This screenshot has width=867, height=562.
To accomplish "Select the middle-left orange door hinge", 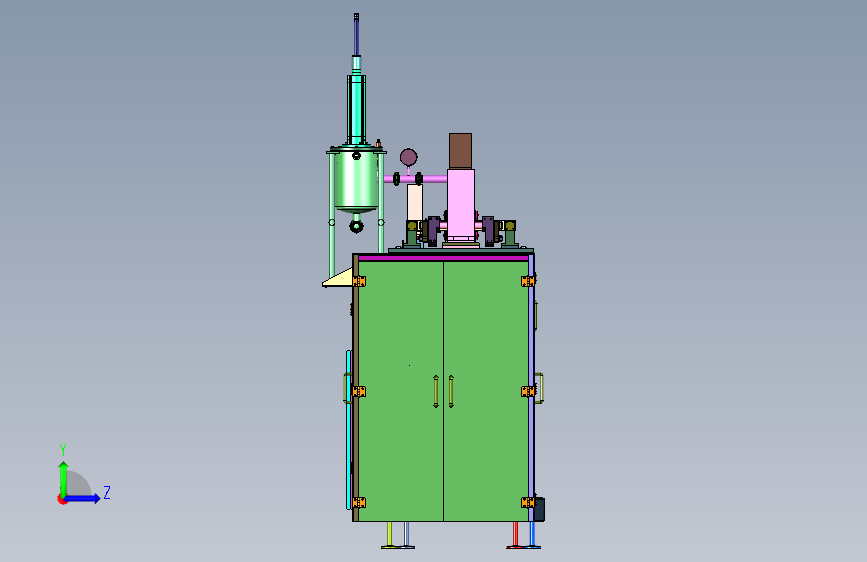I will click(x=359, y=392).
